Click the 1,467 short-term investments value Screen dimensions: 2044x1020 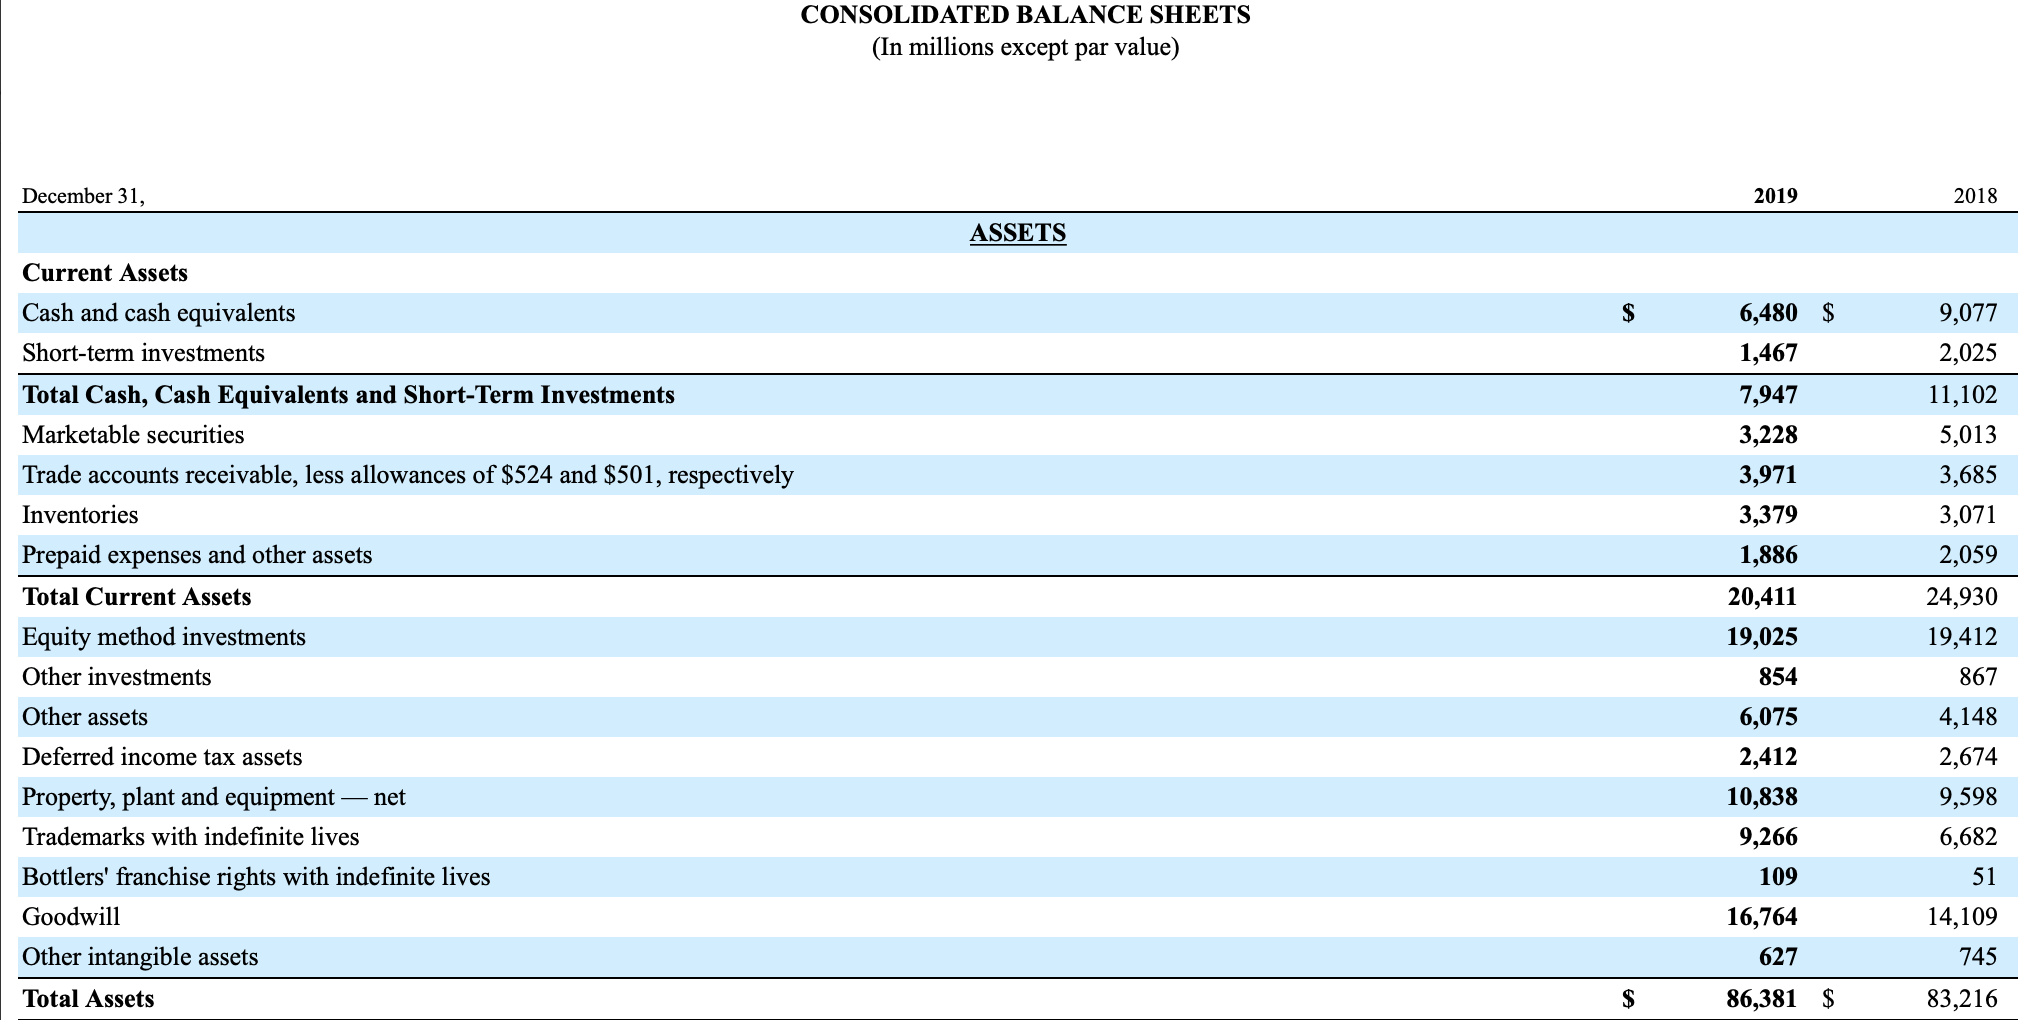pos(1768,353)
